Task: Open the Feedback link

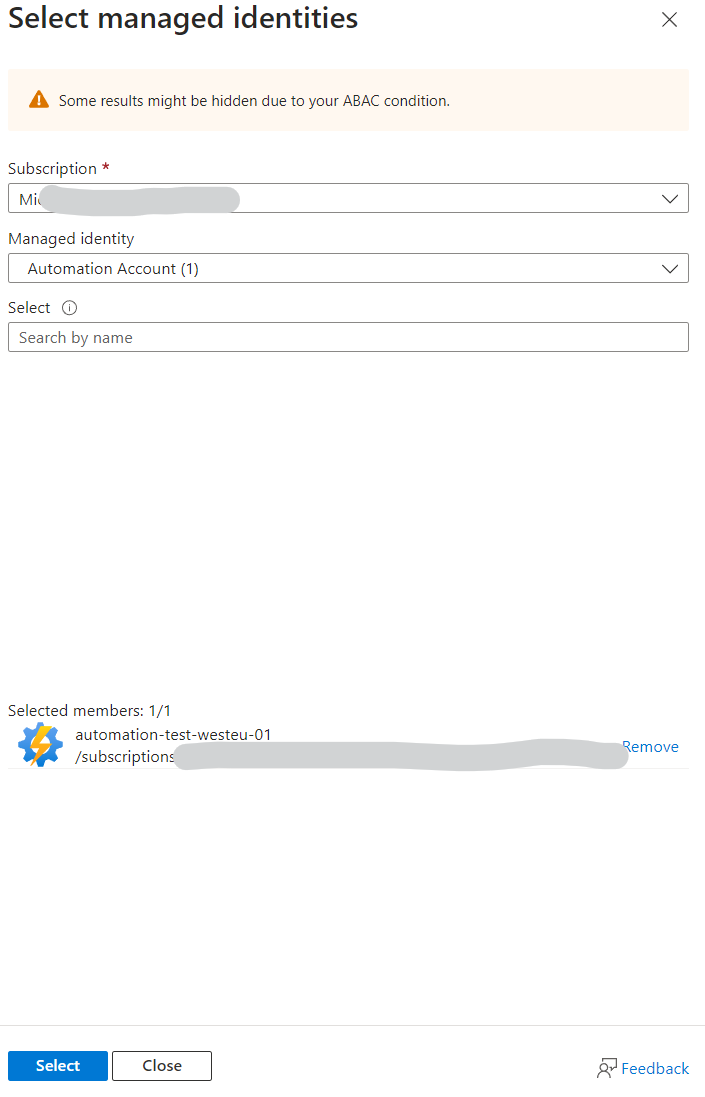Action: [x=655, y=1068]
